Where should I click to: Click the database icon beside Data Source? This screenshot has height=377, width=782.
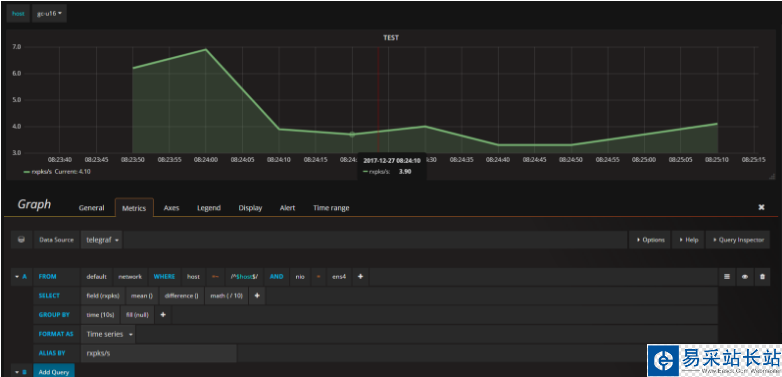pos(21,240)
